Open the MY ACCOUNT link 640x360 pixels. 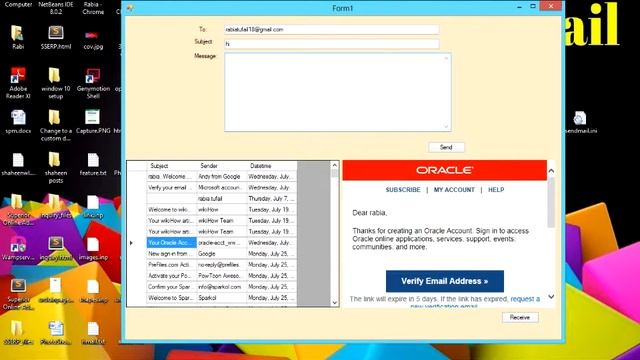coord(454,190)
